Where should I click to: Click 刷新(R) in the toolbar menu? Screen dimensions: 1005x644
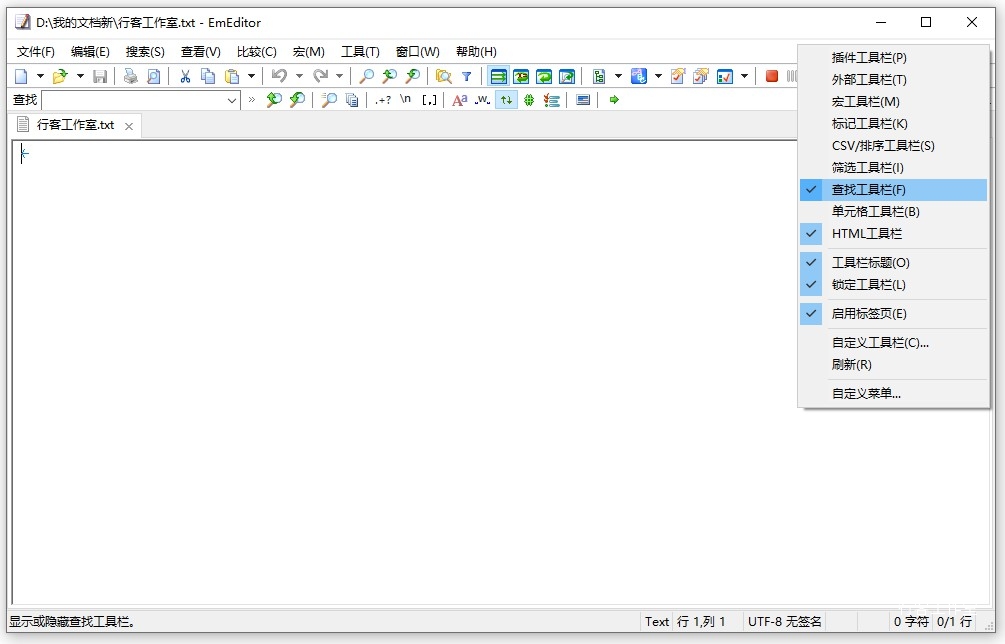click(893, 365)
